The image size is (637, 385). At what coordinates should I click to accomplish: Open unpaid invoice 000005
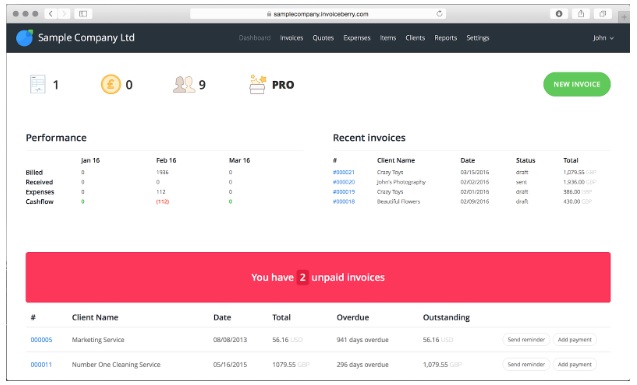pos(41,340)
